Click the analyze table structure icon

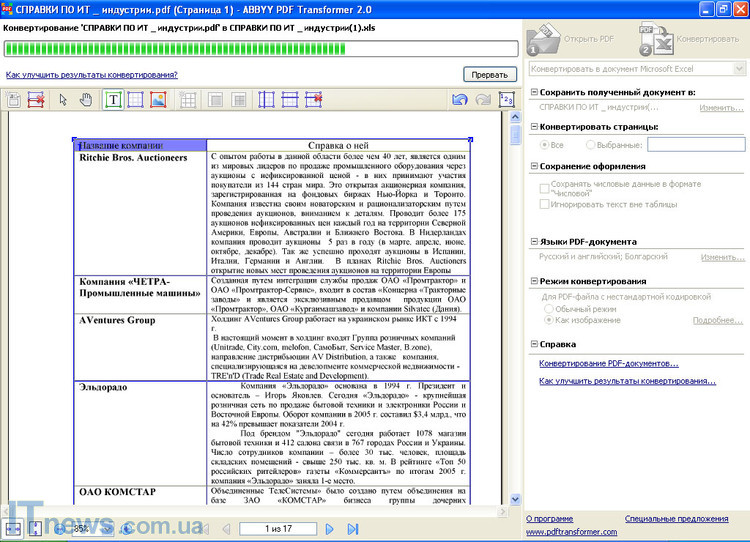[x=188, y=100]
